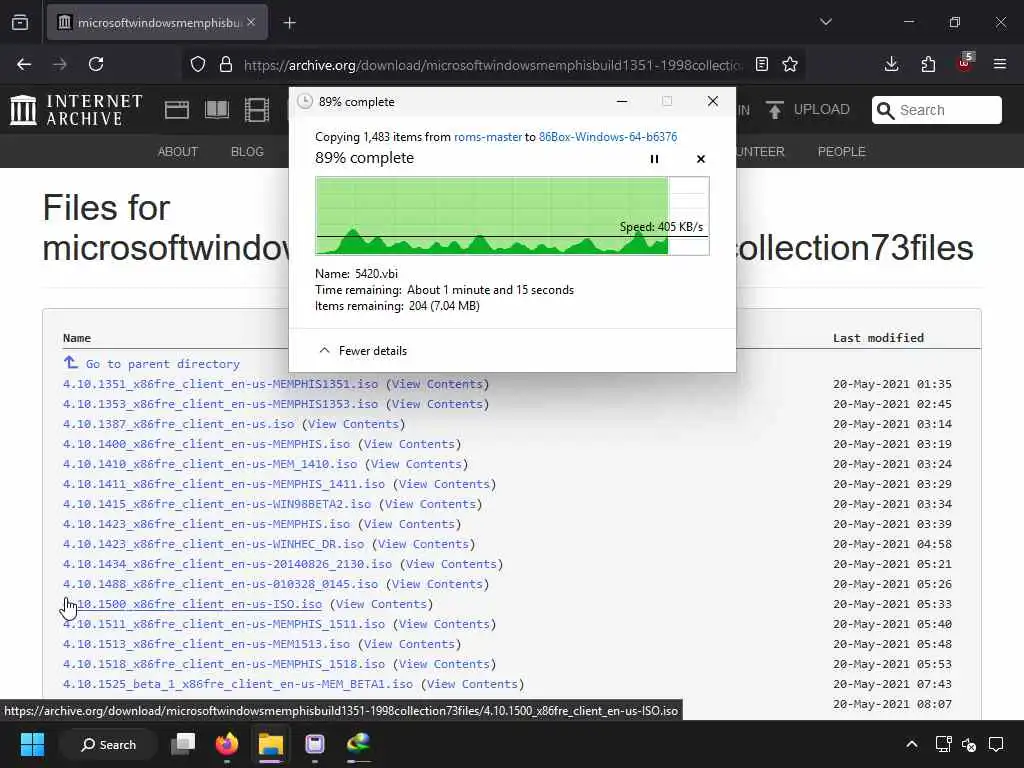The image size is (1024, 768).
Task: Click the file name 5420.vbi
Action: 376,274
